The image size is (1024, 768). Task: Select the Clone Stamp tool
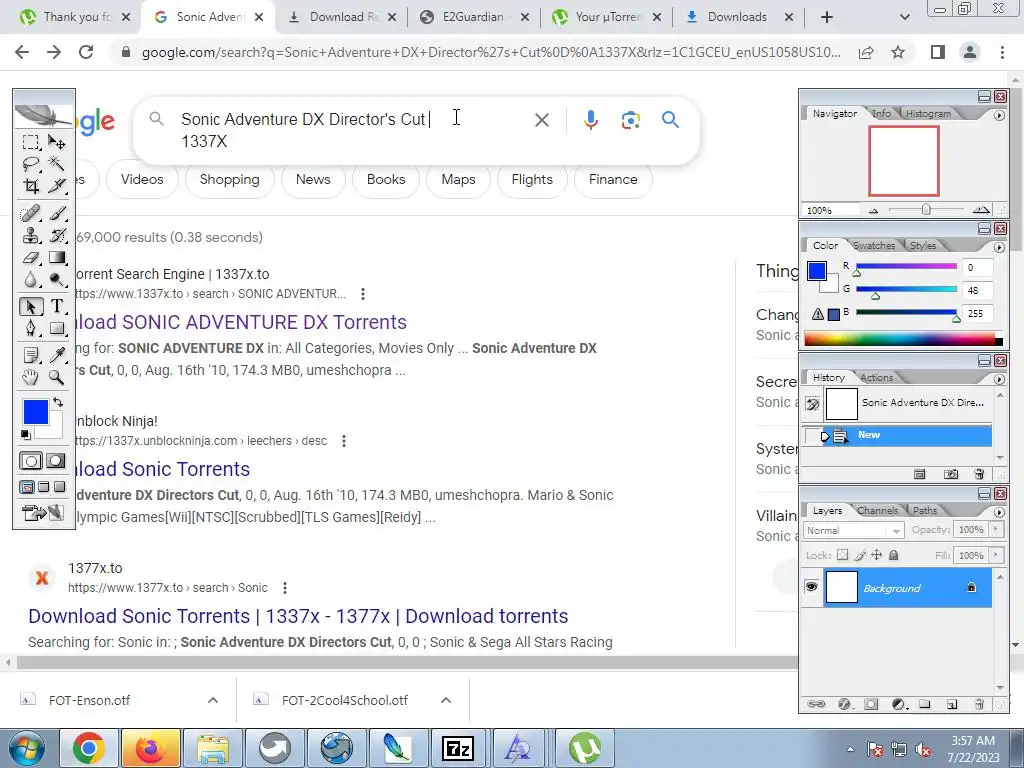[x=31, y=236]
